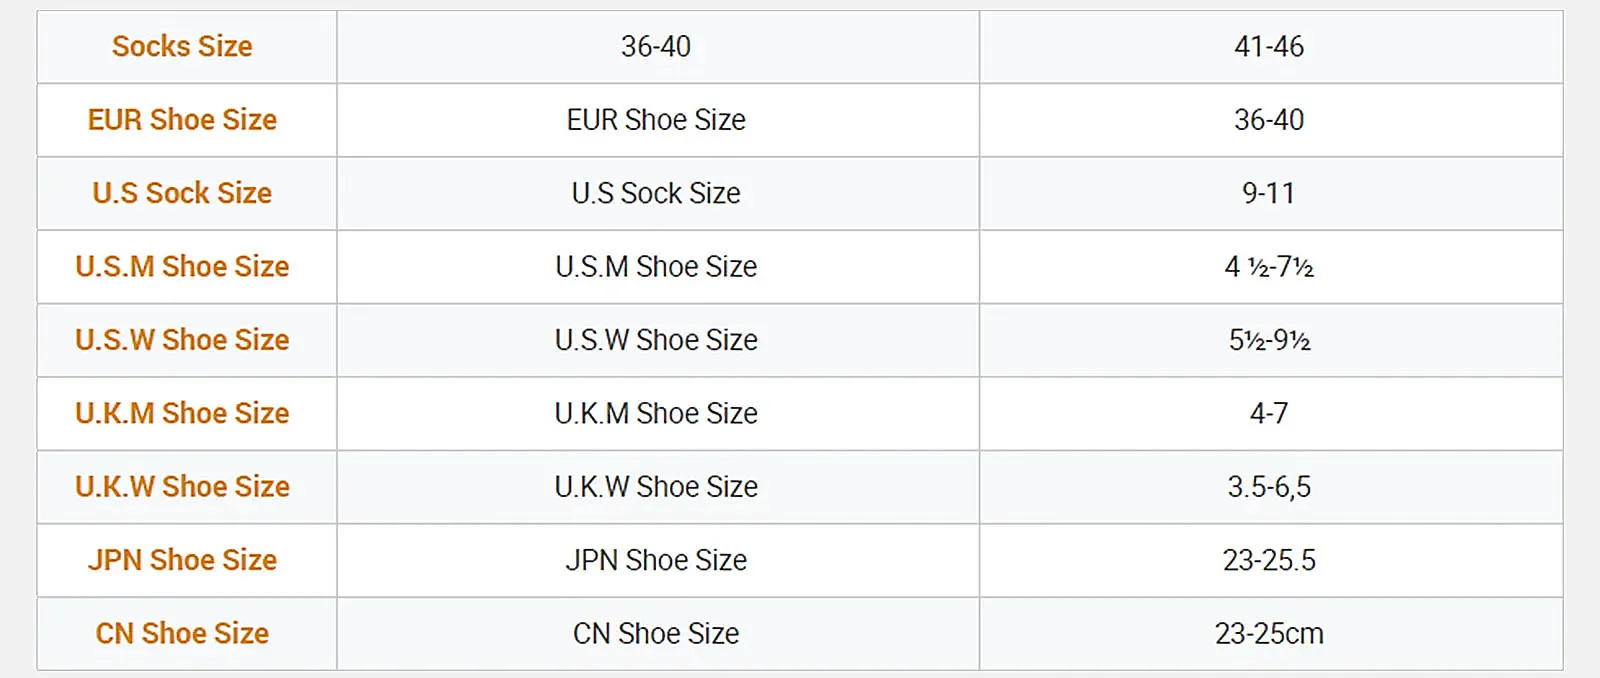This screenshot has width=1600, height=678.
Task: Click the 23-25cm CN size value
Action: (x=1269, y=633)
